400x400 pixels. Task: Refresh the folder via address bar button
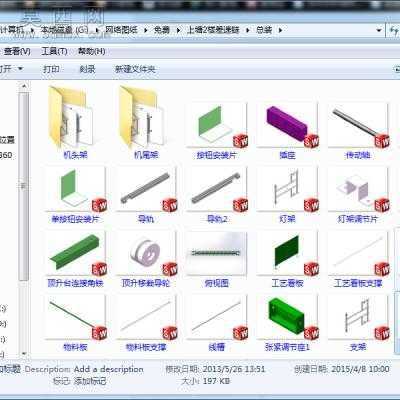pyautogui.click(x=394, y=30)
